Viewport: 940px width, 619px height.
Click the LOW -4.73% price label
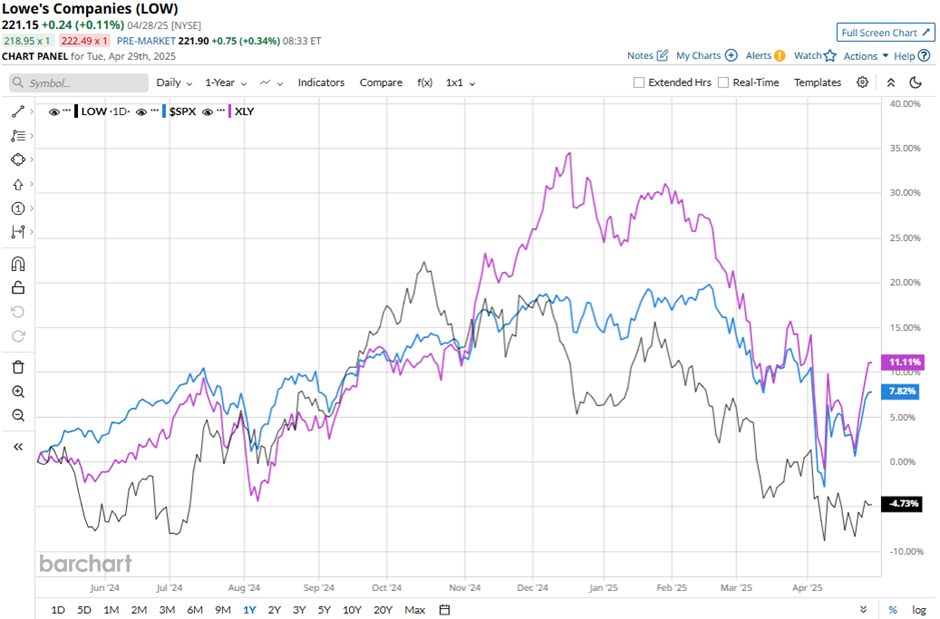pos(902,503)
